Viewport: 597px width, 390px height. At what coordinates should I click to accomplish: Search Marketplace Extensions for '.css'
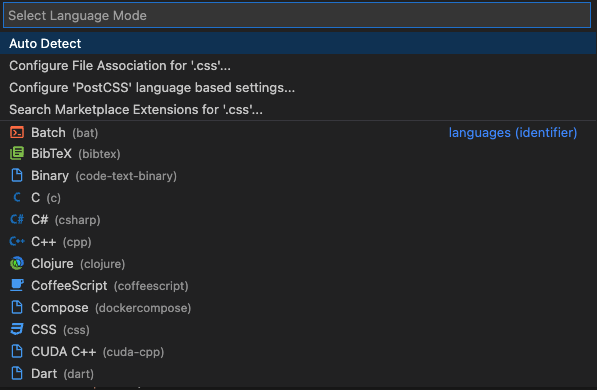(x=298, y=110)
